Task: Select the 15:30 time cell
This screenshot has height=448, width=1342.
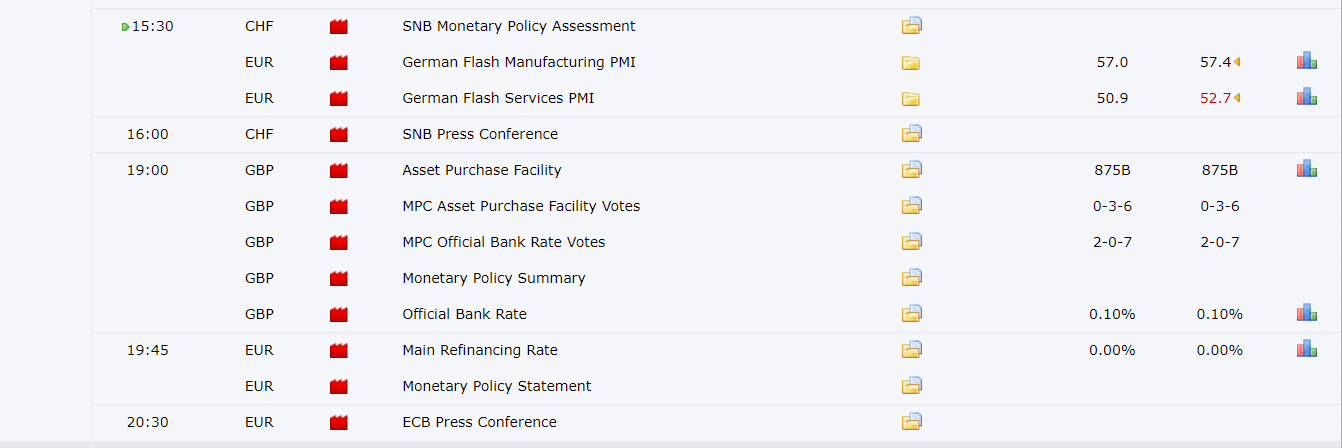Action: 152,26
